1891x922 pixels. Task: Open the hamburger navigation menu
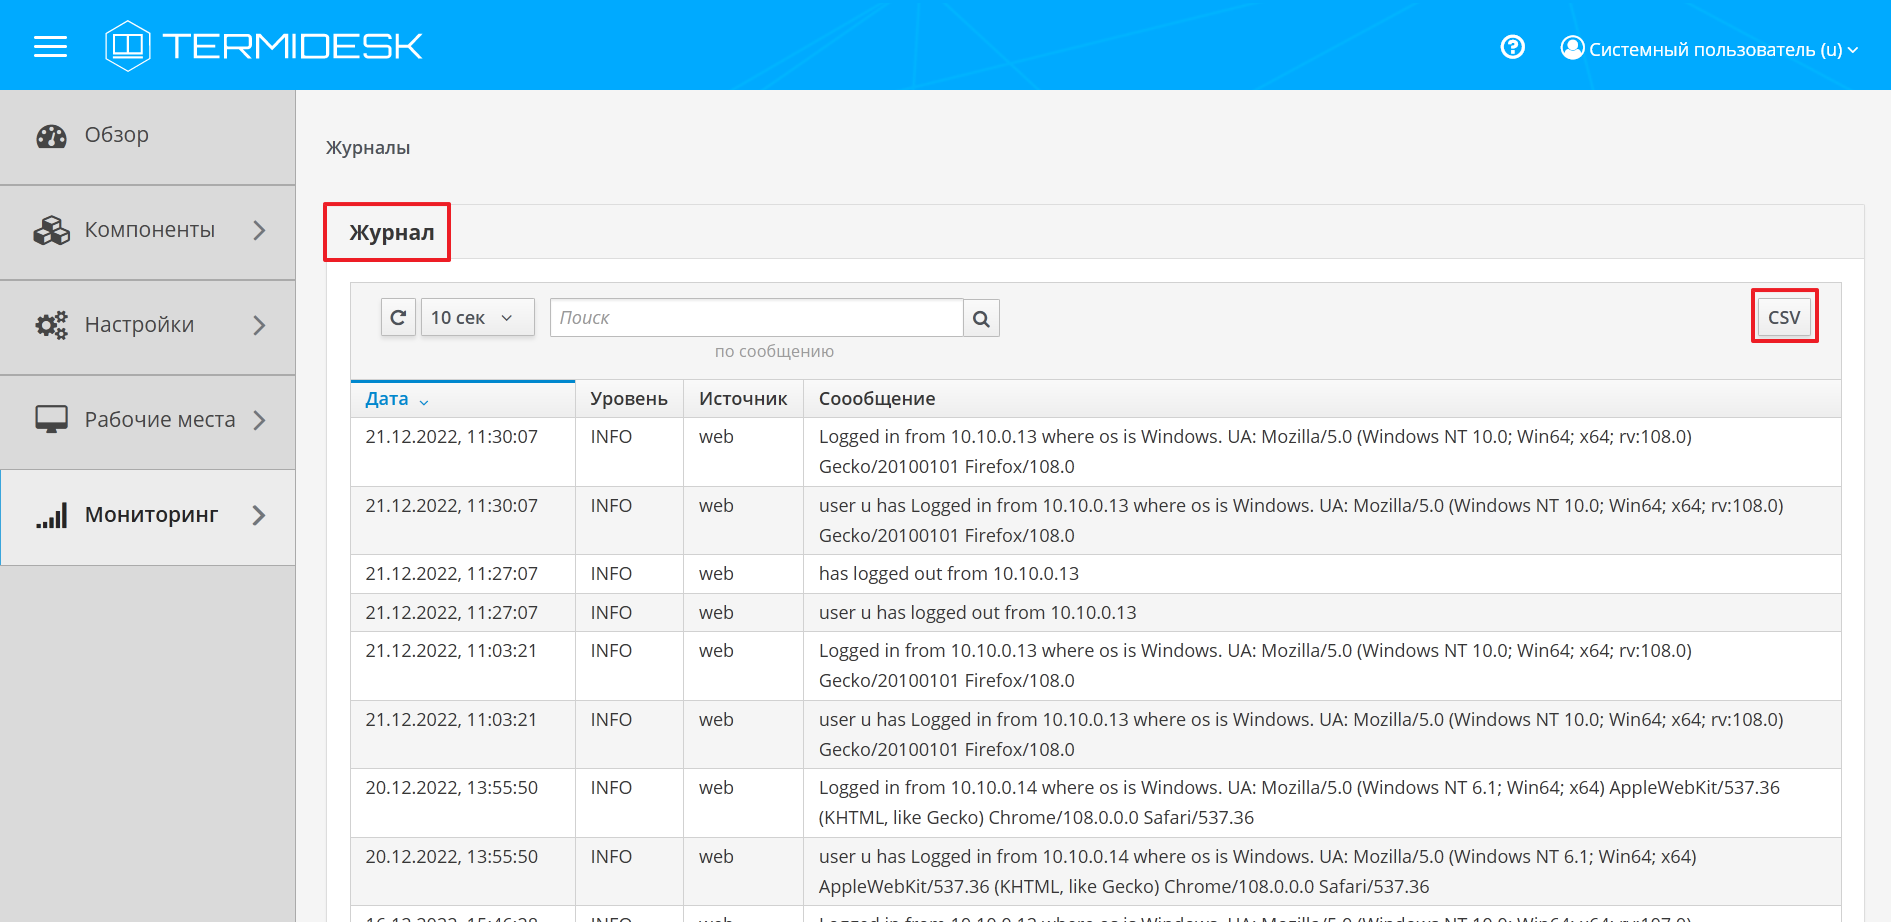click(50, 46)
